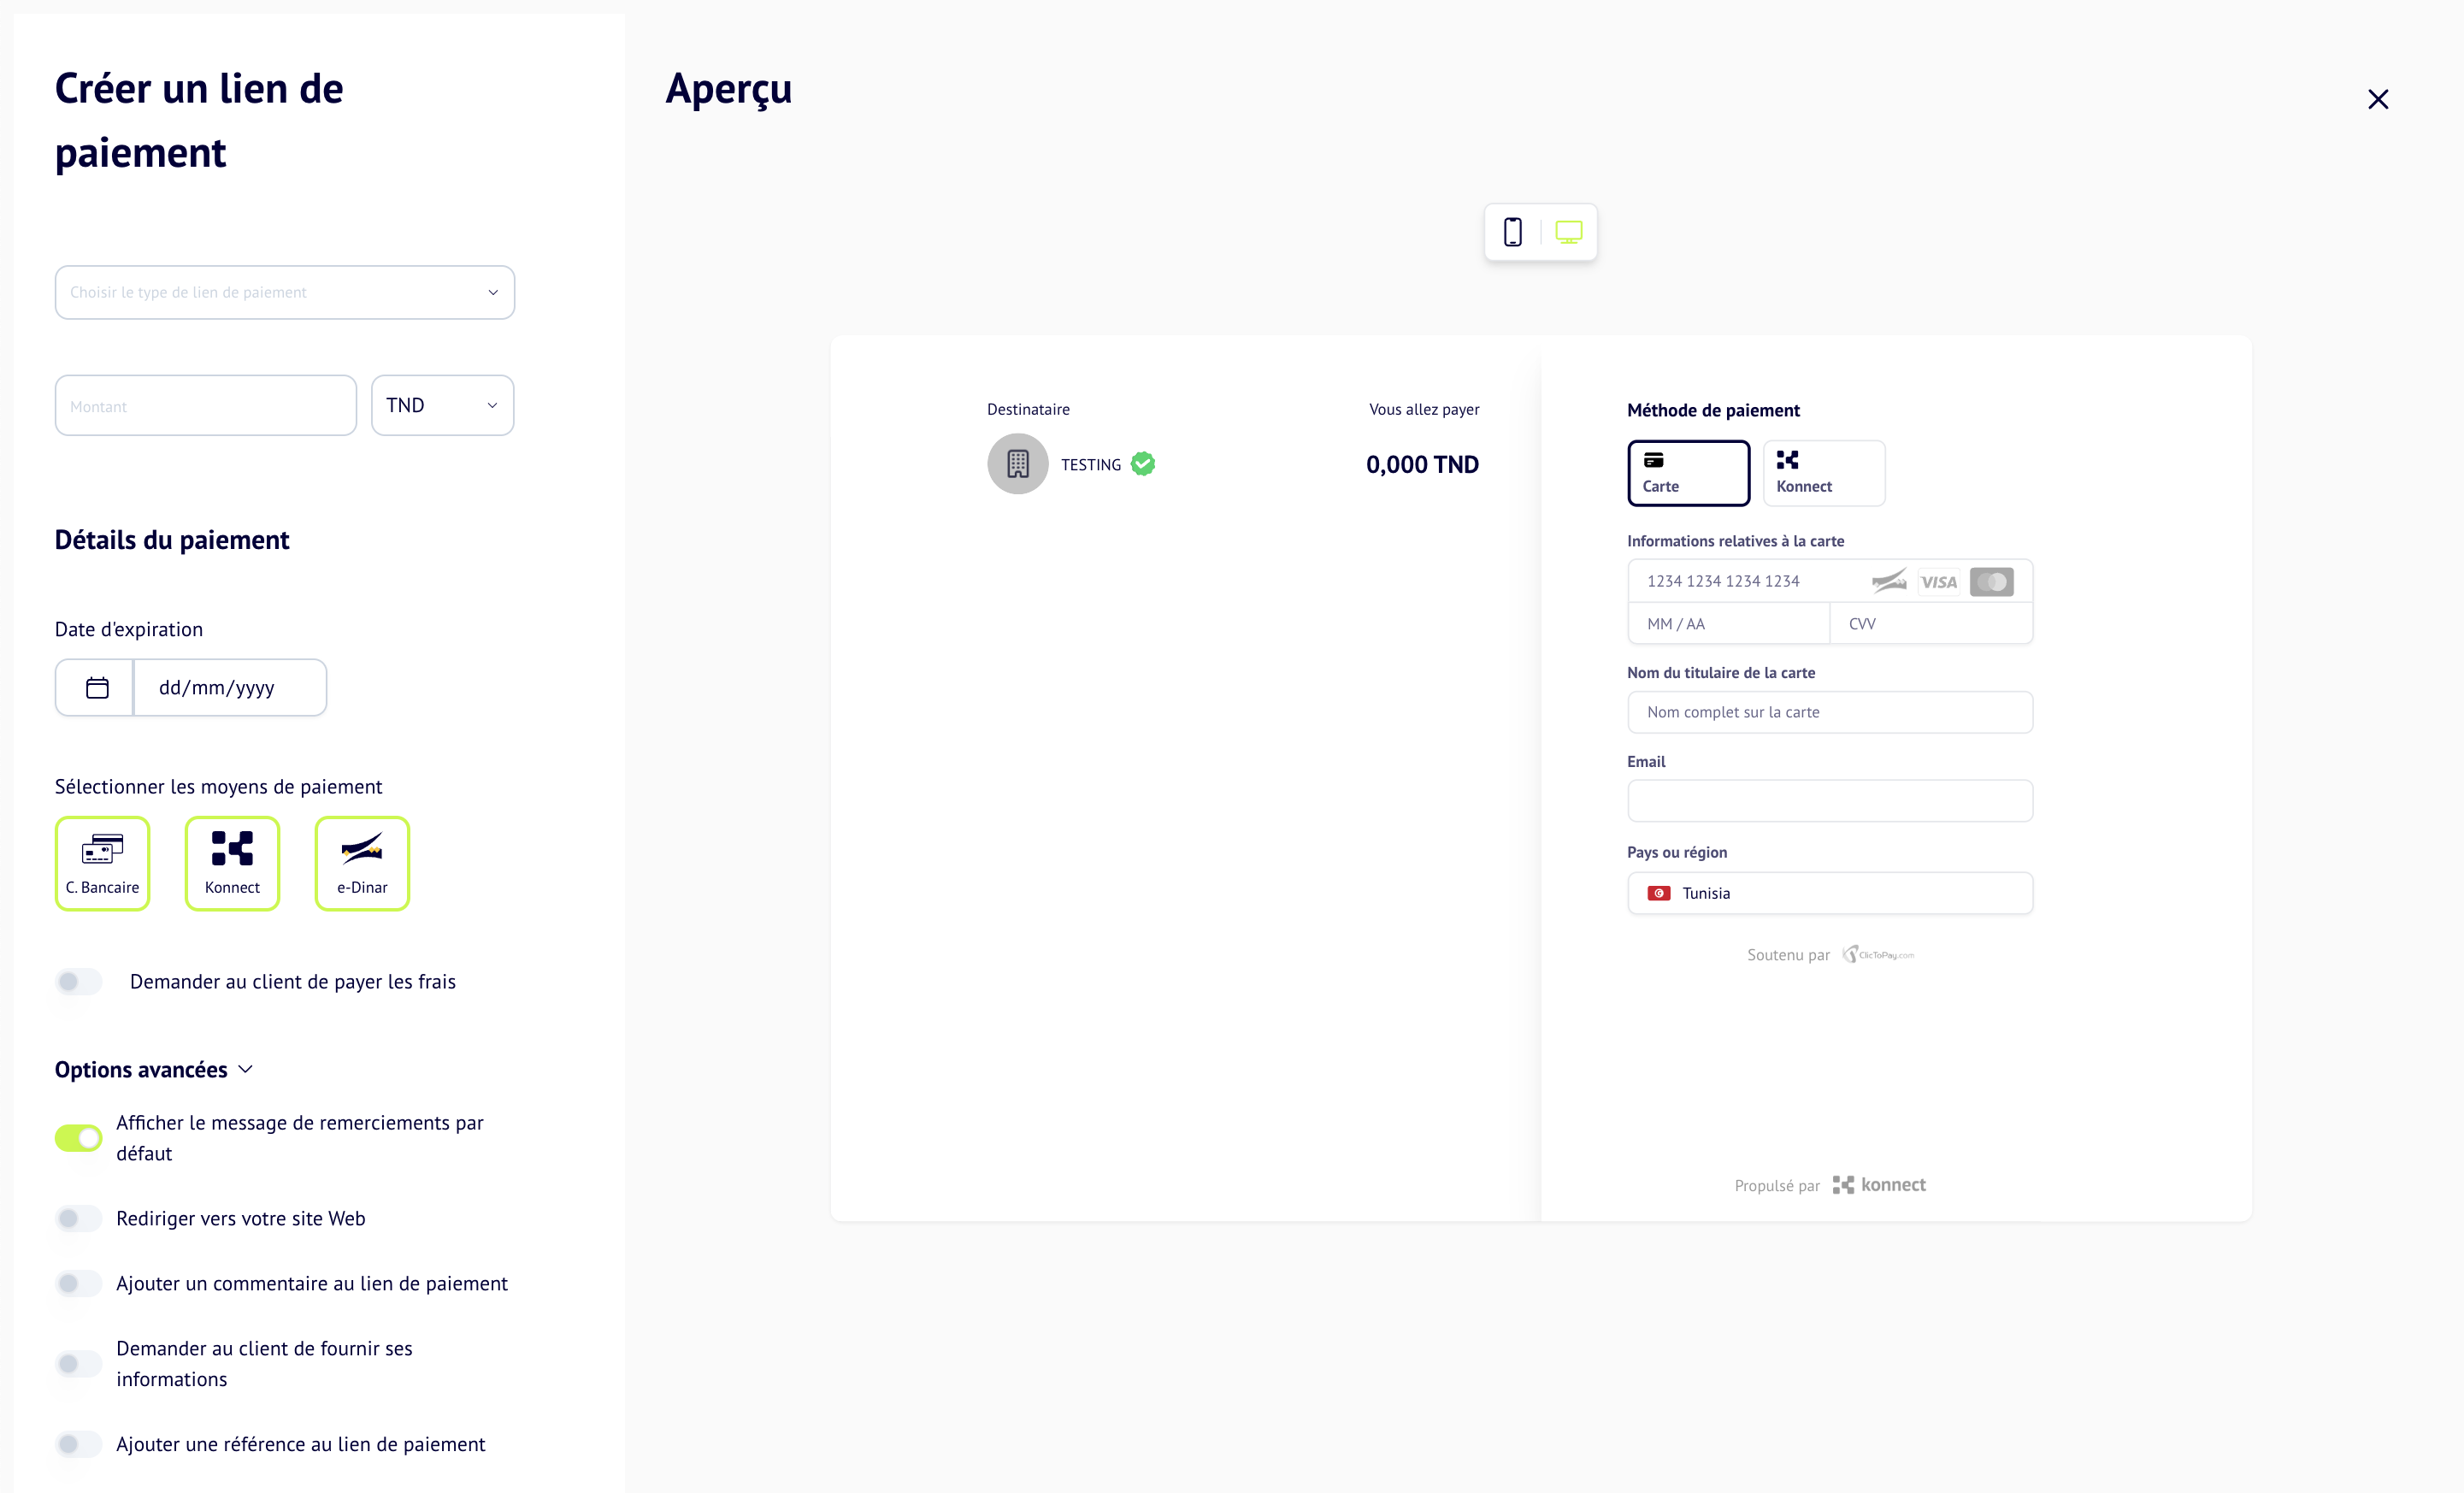Disable the default thank-you message toggle
Screen dimensions: 2464x1493
(x=78, y=1137)
